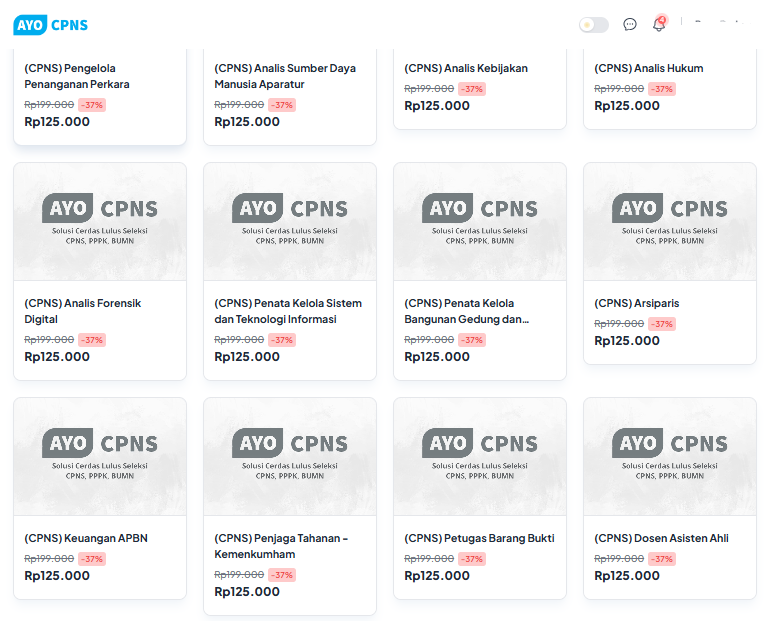The height and width of the screenshot is (621, 776).
Task: Open (CPNS) Pengelola Penanganan Perkara package
Action: click(x=77, y=76)
